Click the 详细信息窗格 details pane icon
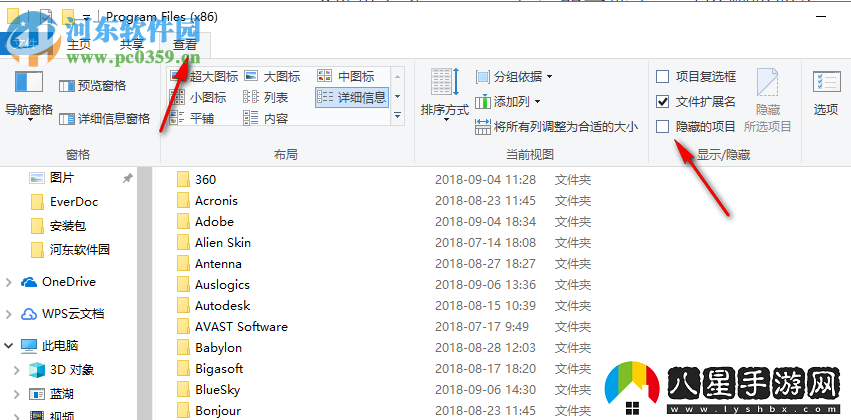This screenshot has height=420, width=851. (x=67, y=119)
